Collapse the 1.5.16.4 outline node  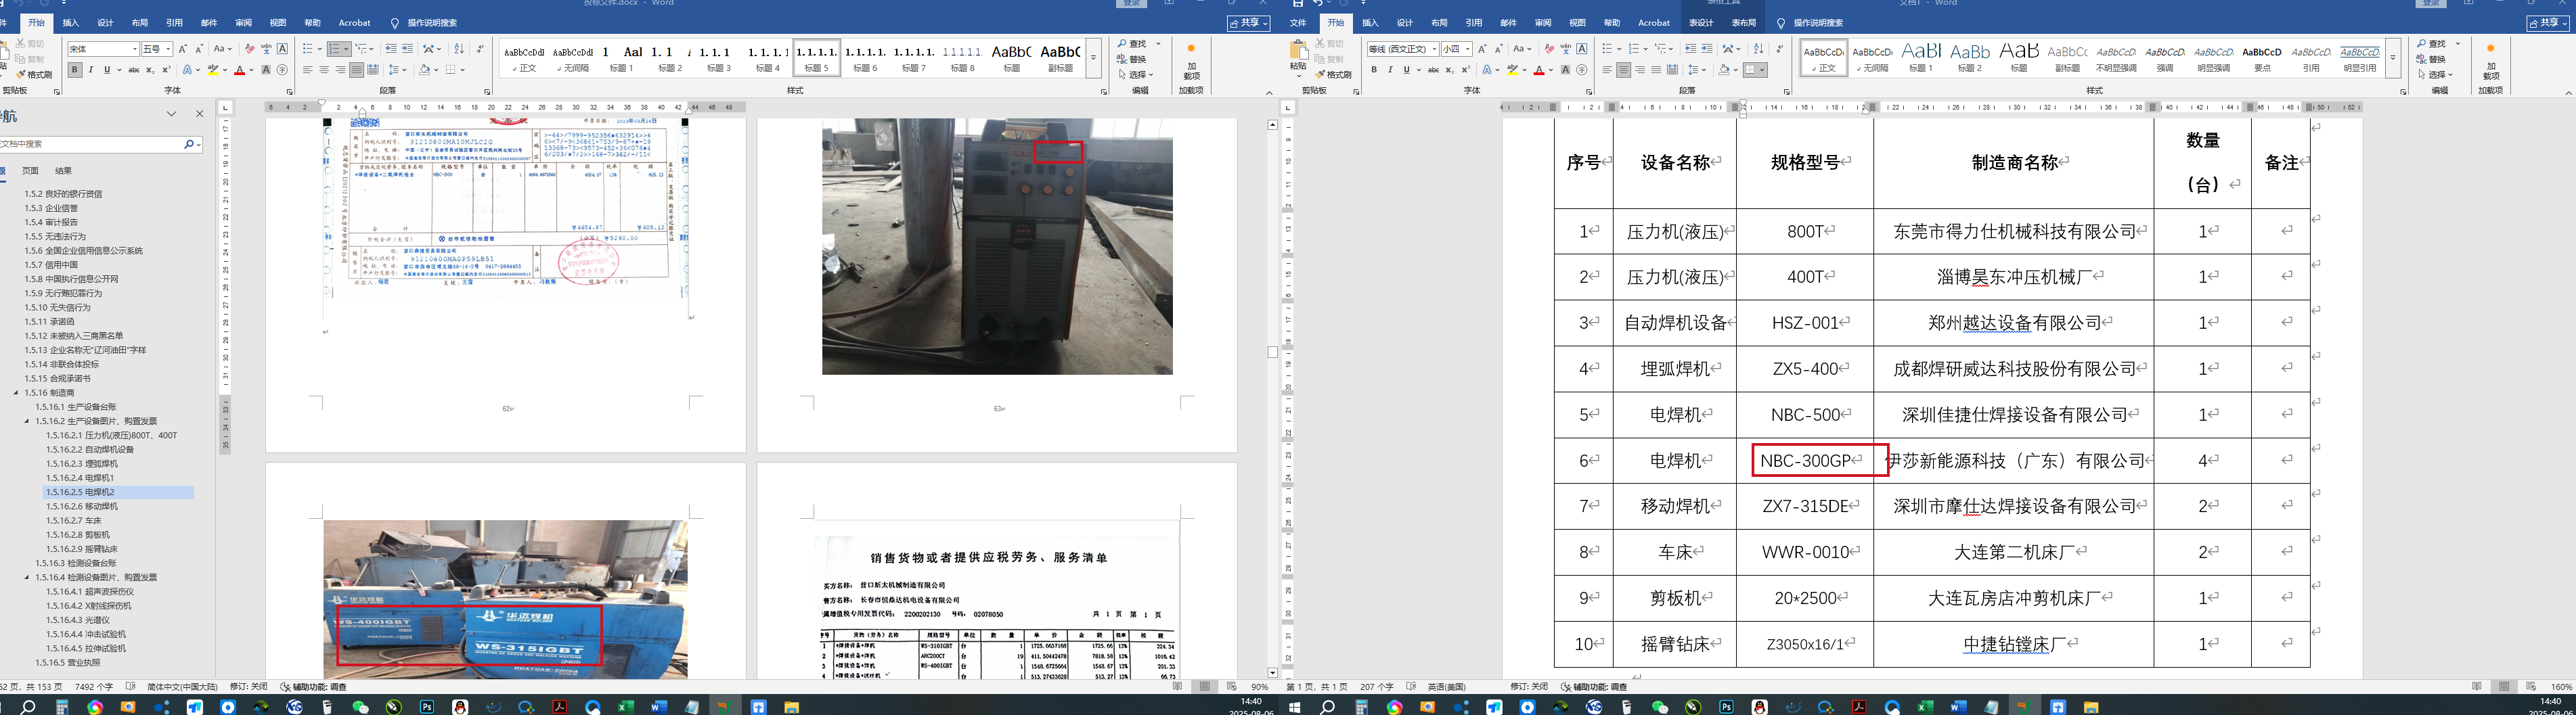27,577
